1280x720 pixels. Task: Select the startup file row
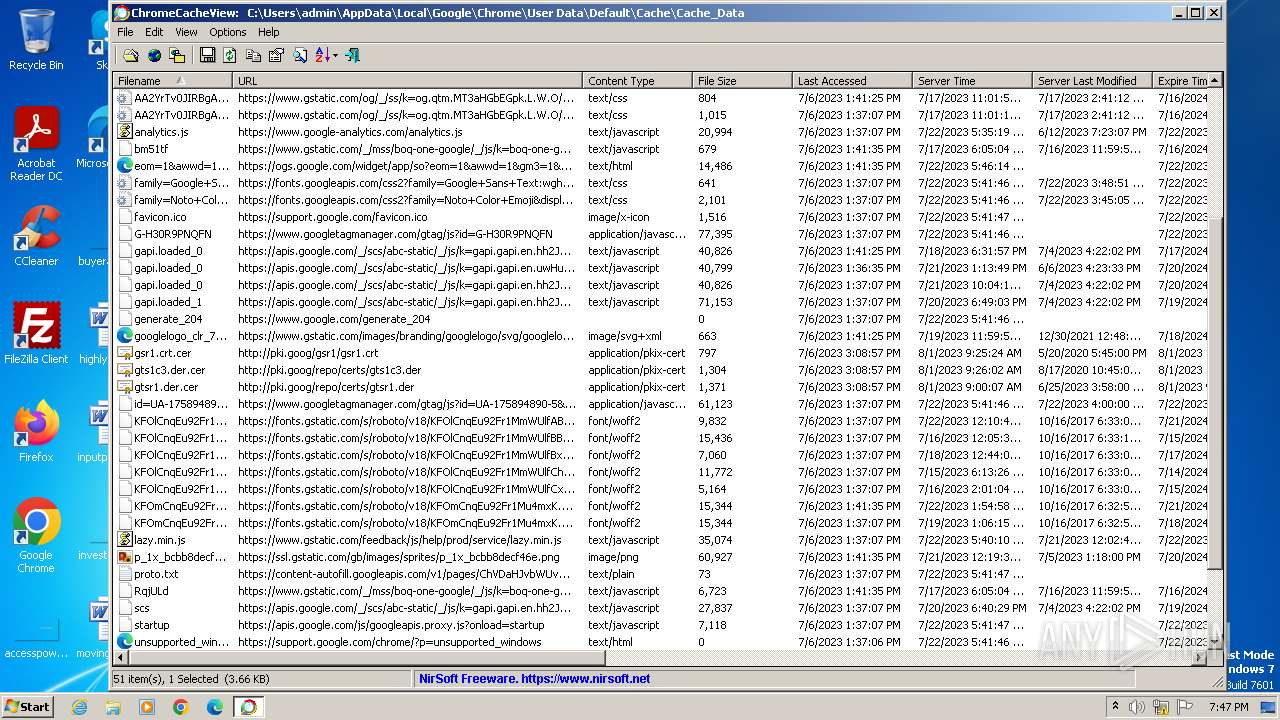click(x=661, y=625)
